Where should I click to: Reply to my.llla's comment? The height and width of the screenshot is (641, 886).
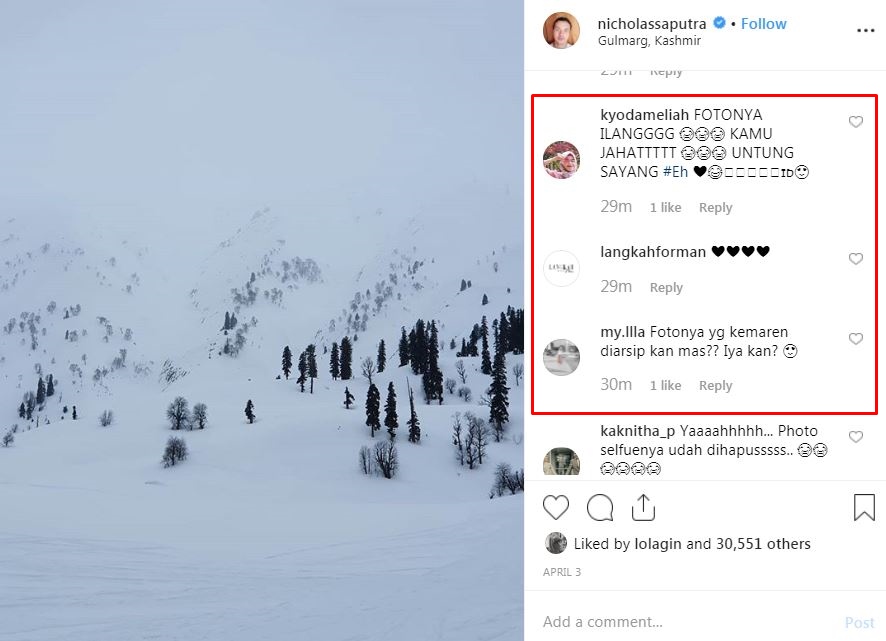pyautogui.click(x=715, y=385)
